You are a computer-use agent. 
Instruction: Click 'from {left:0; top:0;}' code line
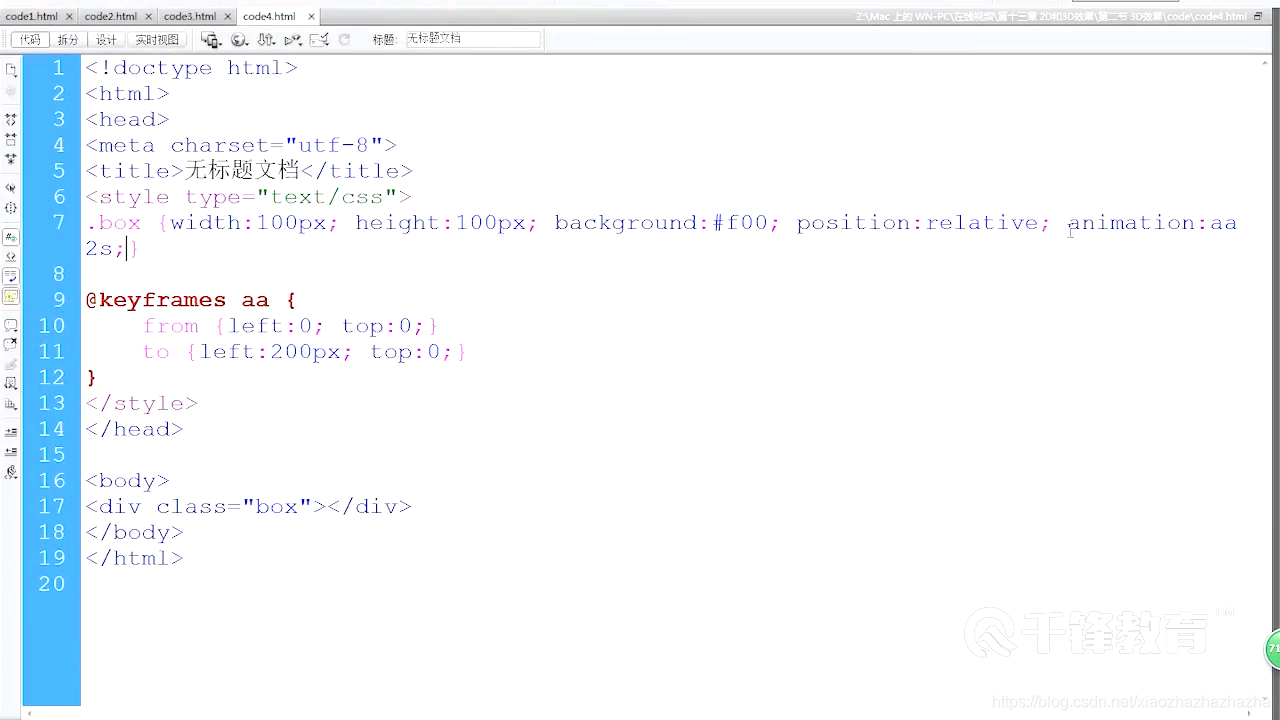pyautogui.click(x=291, y=326)
